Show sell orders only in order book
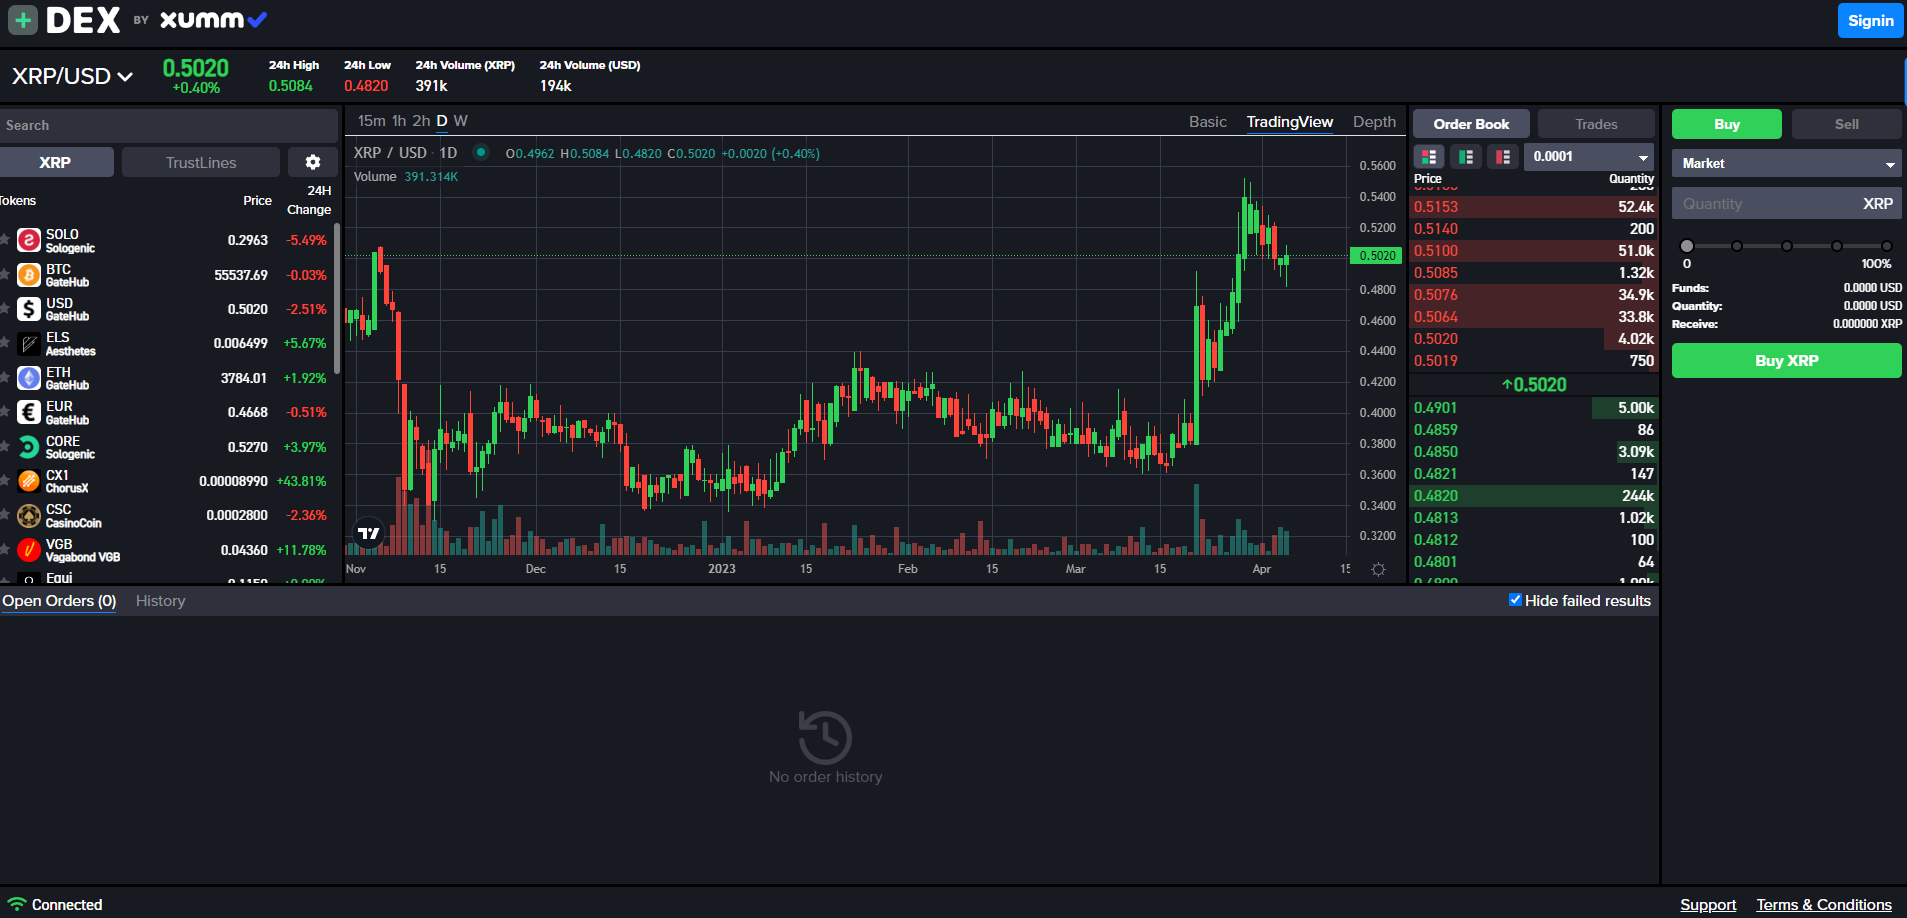1907x918 pixels. 1503,157
